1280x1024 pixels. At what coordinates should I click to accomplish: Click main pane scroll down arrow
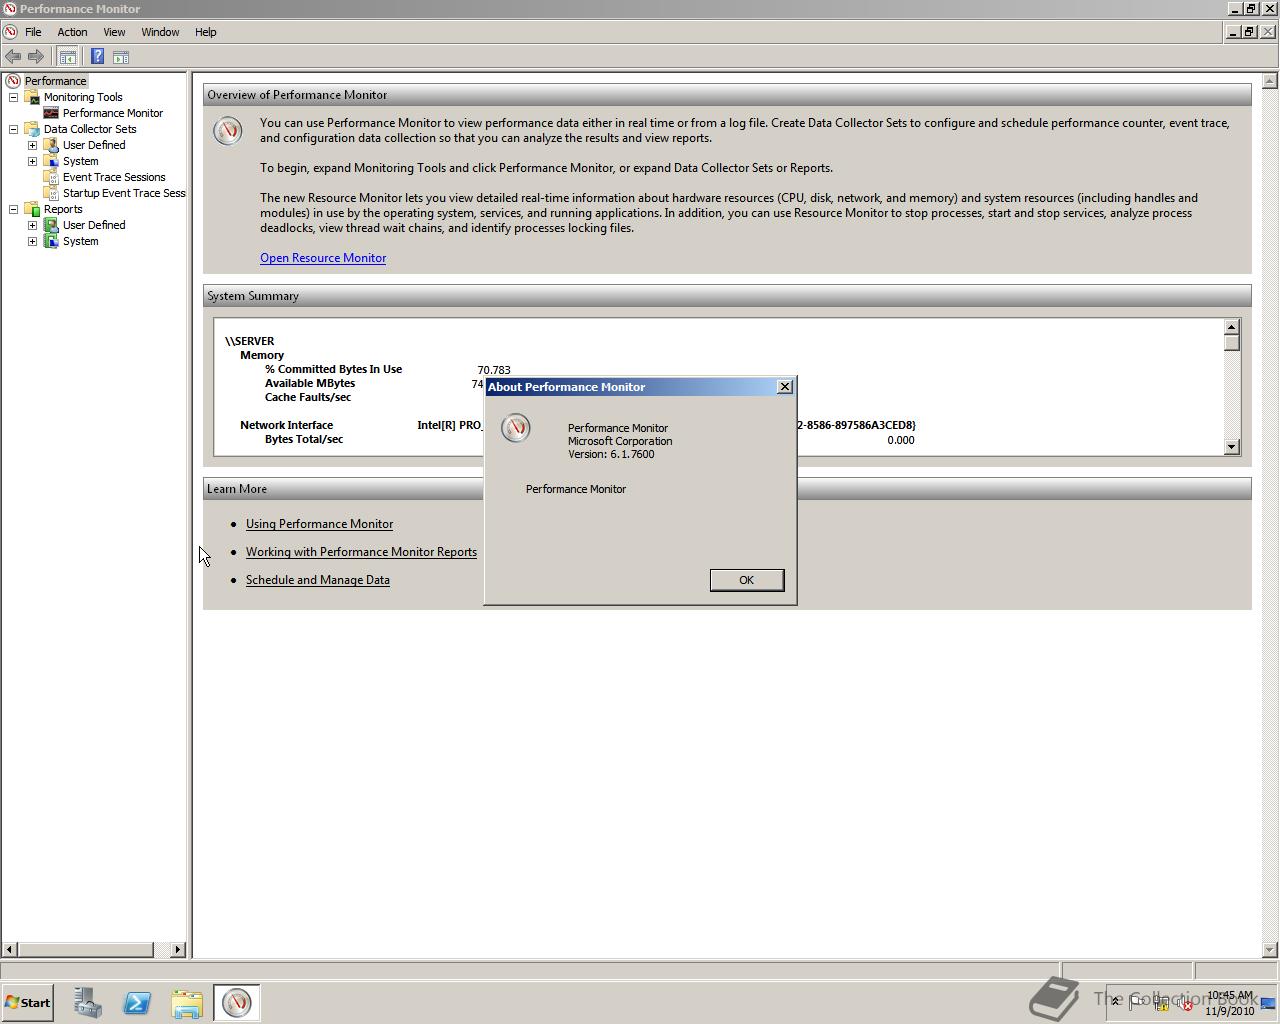[x=1269, y=949]
